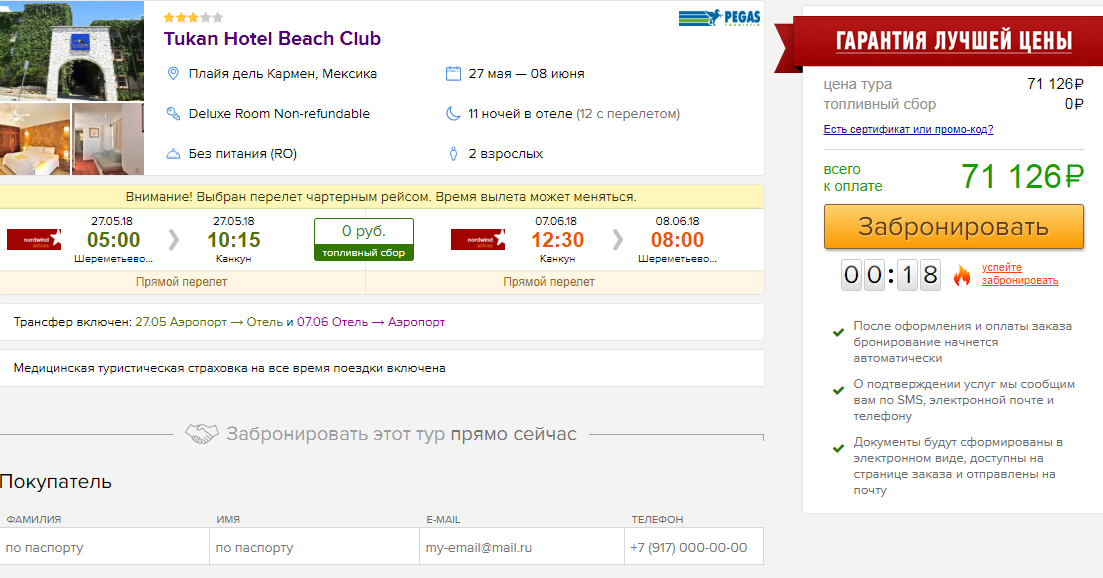Click the calendar dates icon
This screenshot has width=1103, height=578.
(x=453, y=74)
